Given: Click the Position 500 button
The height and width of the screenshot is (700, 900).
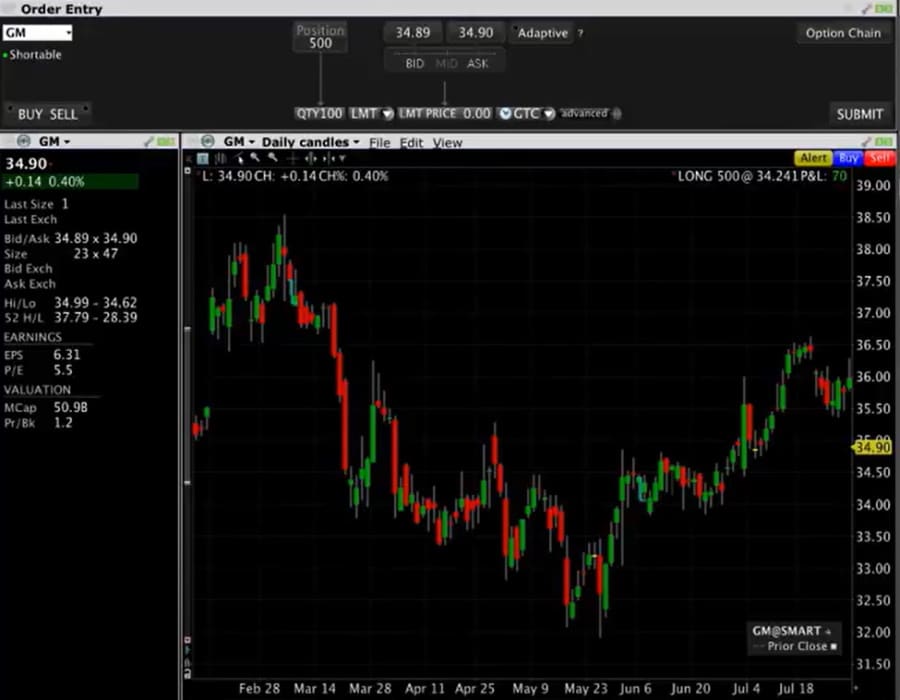Looking at the screenshot, I should 320,37.
